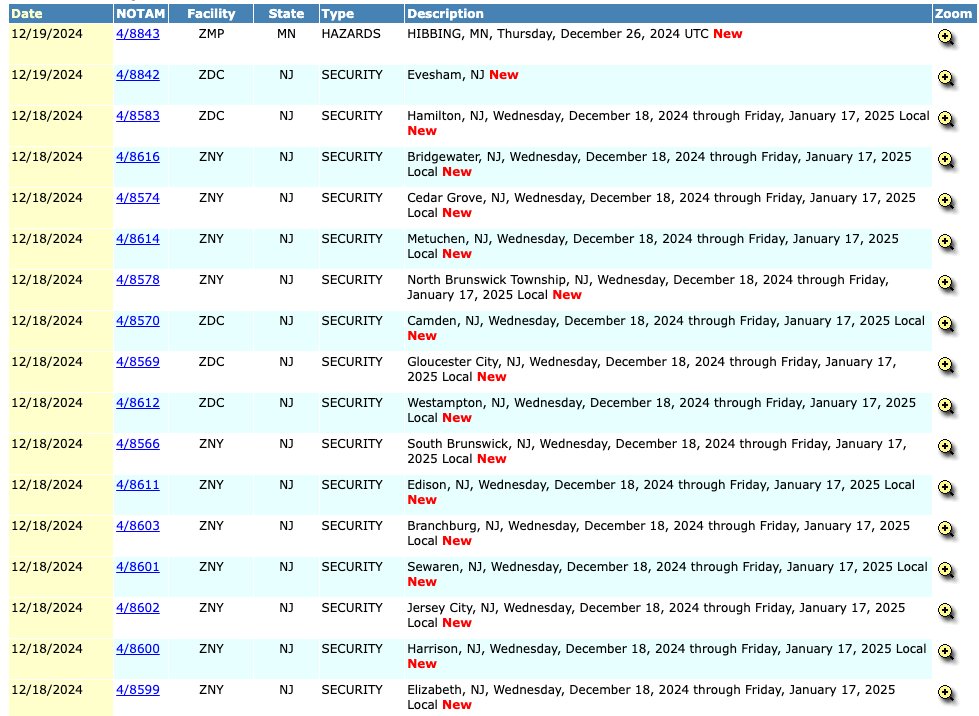Open zoom for Sewaren, NJ entry

(x=945, y=570)
